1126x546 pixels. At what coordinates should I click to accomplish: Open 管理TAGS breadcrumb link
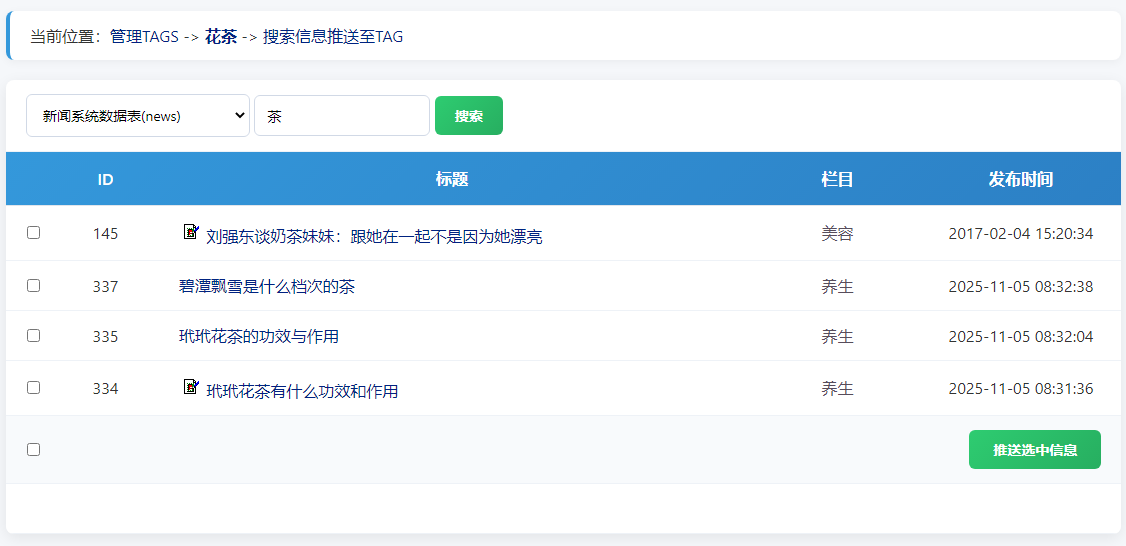tap(144, 37)
